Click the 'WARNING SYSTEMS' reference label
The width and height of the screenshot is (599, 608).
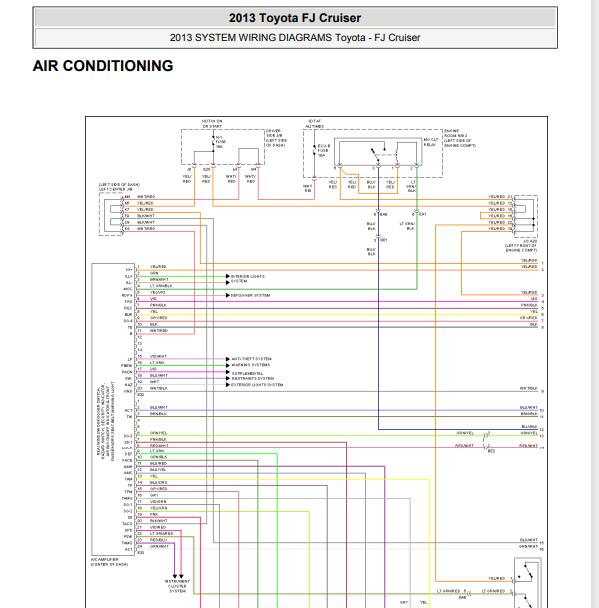click(x=250, y=365)
